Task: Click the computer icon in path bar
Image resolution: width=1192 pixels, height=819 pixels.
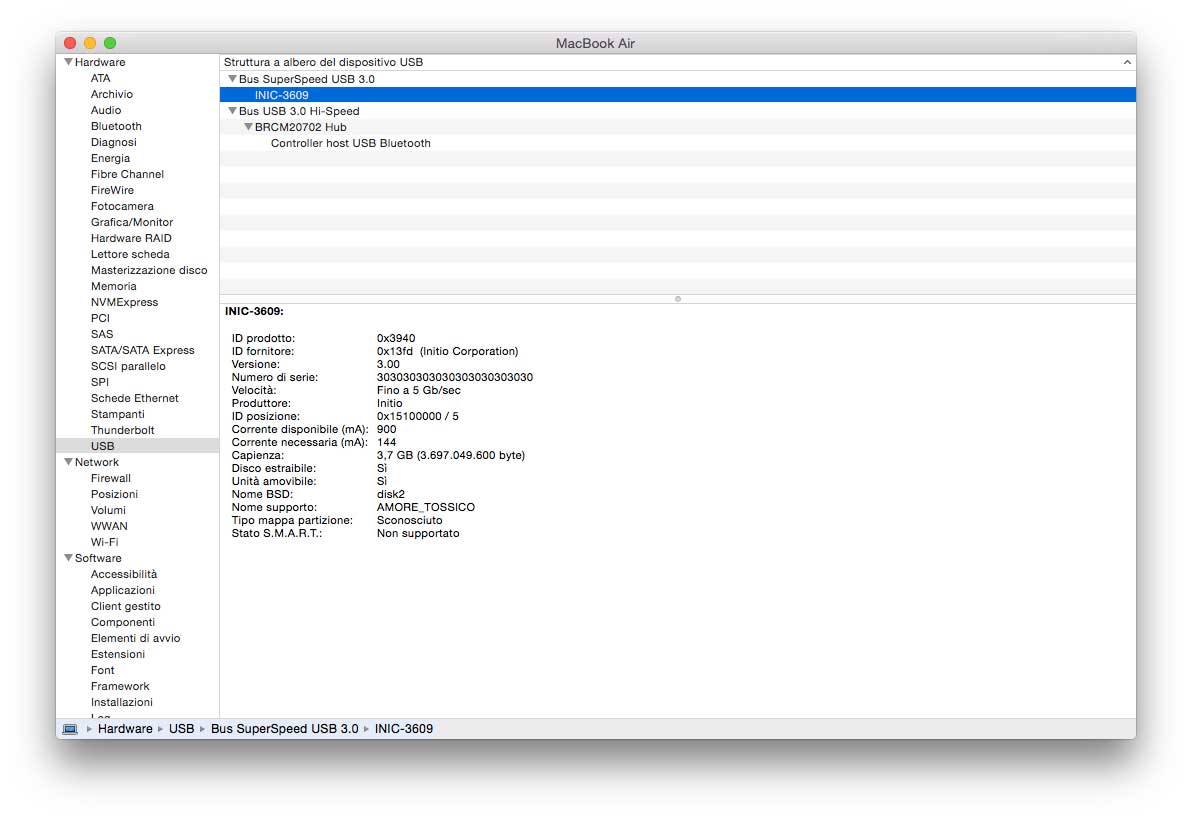Action: 70,729
